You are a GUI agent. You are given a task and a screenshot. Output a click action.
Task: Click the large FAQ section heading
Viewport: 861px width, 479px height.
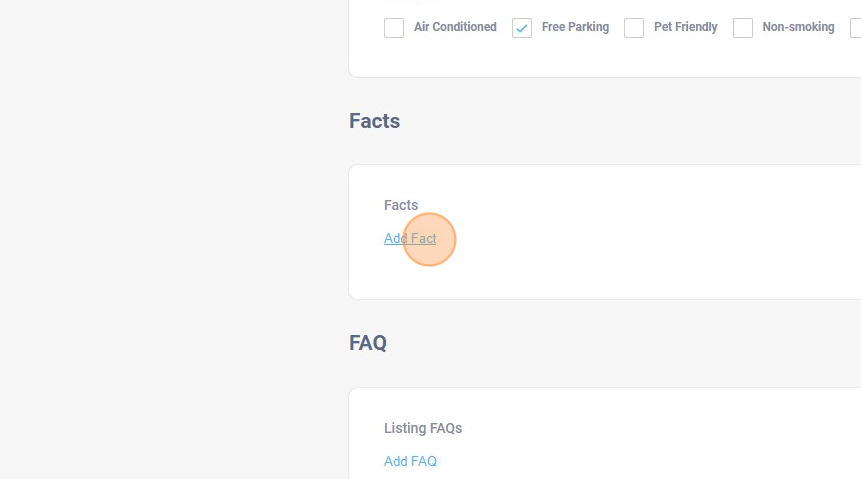(368, 343)
